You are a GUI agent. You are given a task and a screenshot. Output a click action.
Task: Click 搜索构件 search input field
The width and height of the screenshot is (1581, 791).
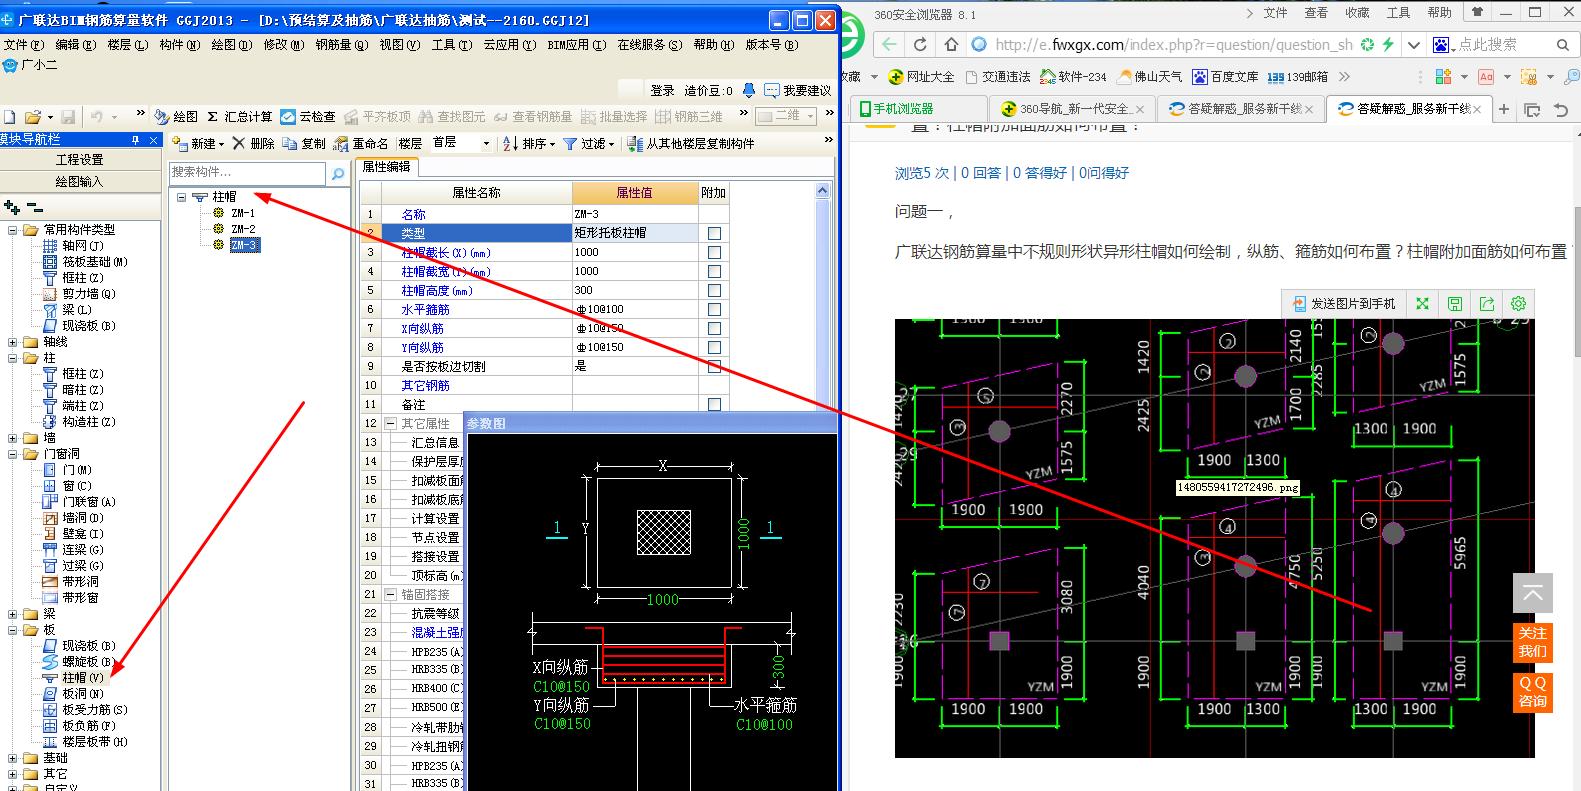point(247,172)
